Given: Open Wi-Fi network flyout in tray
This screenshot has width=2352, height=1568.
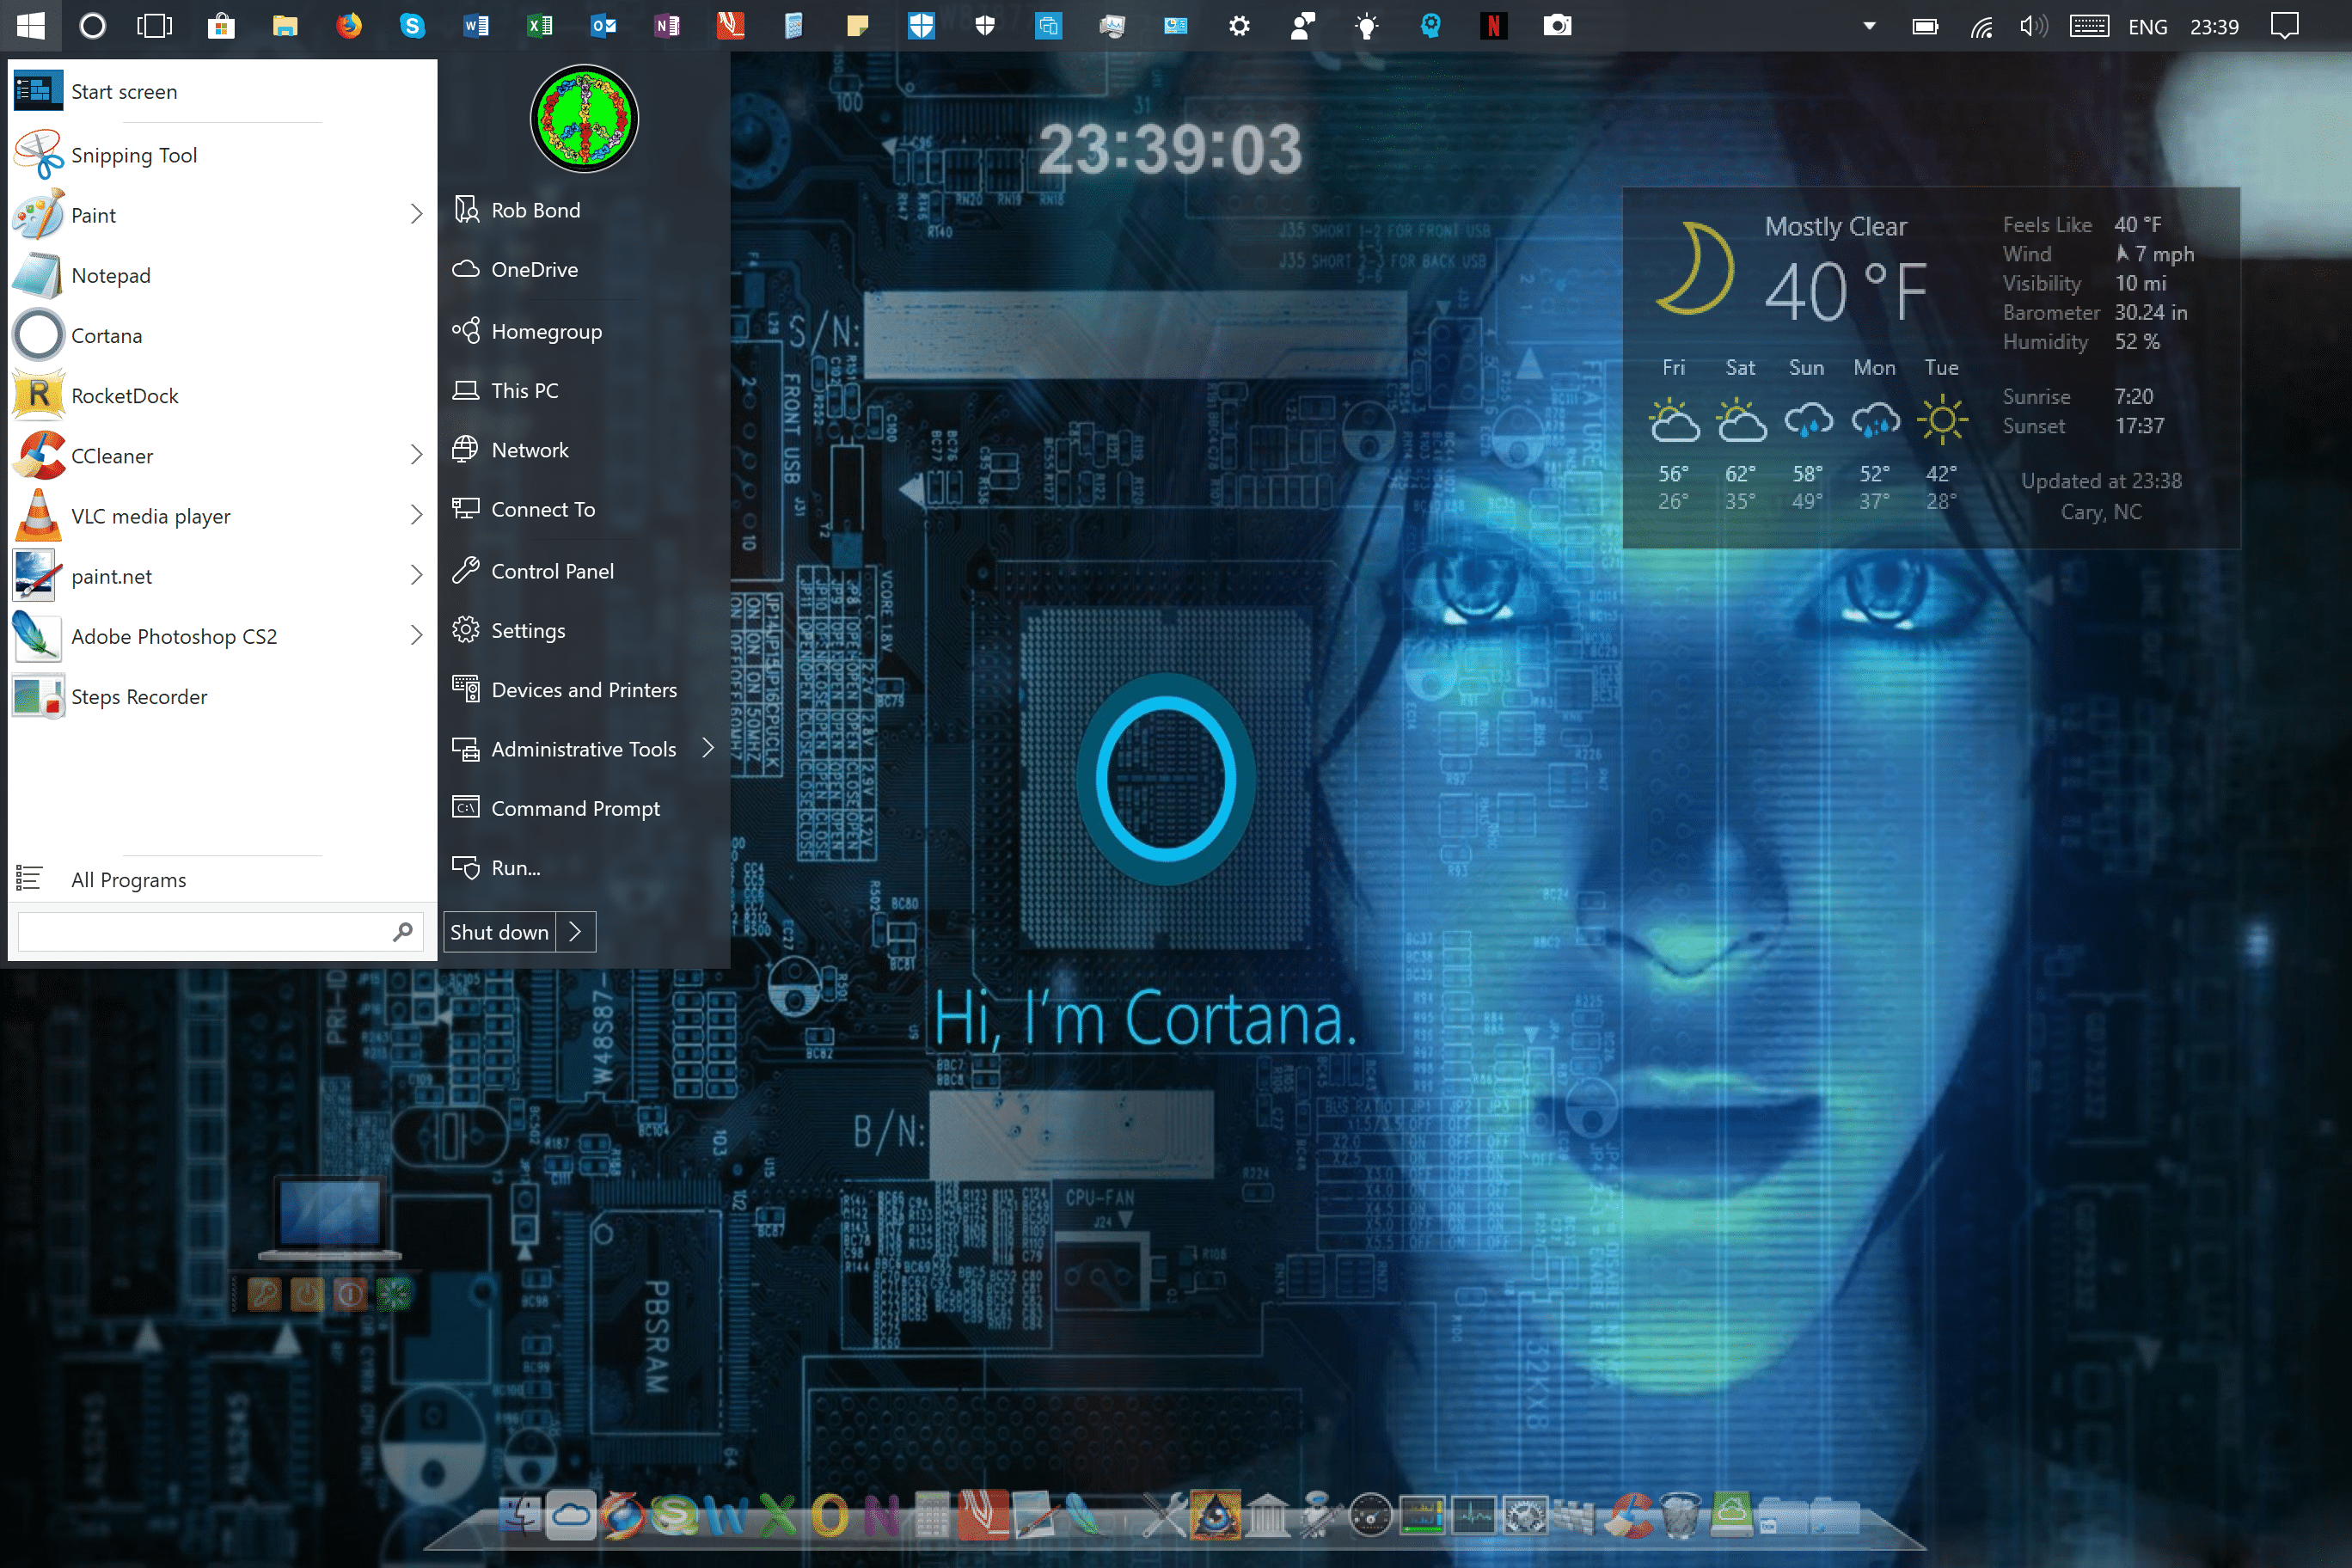Looking at the screenshot, I should pos(1981,27).
